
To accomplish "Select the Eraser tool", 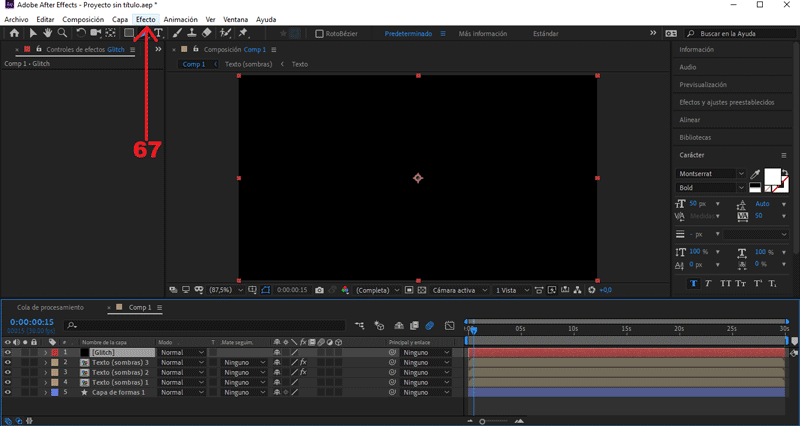I will tap(207, 33).
